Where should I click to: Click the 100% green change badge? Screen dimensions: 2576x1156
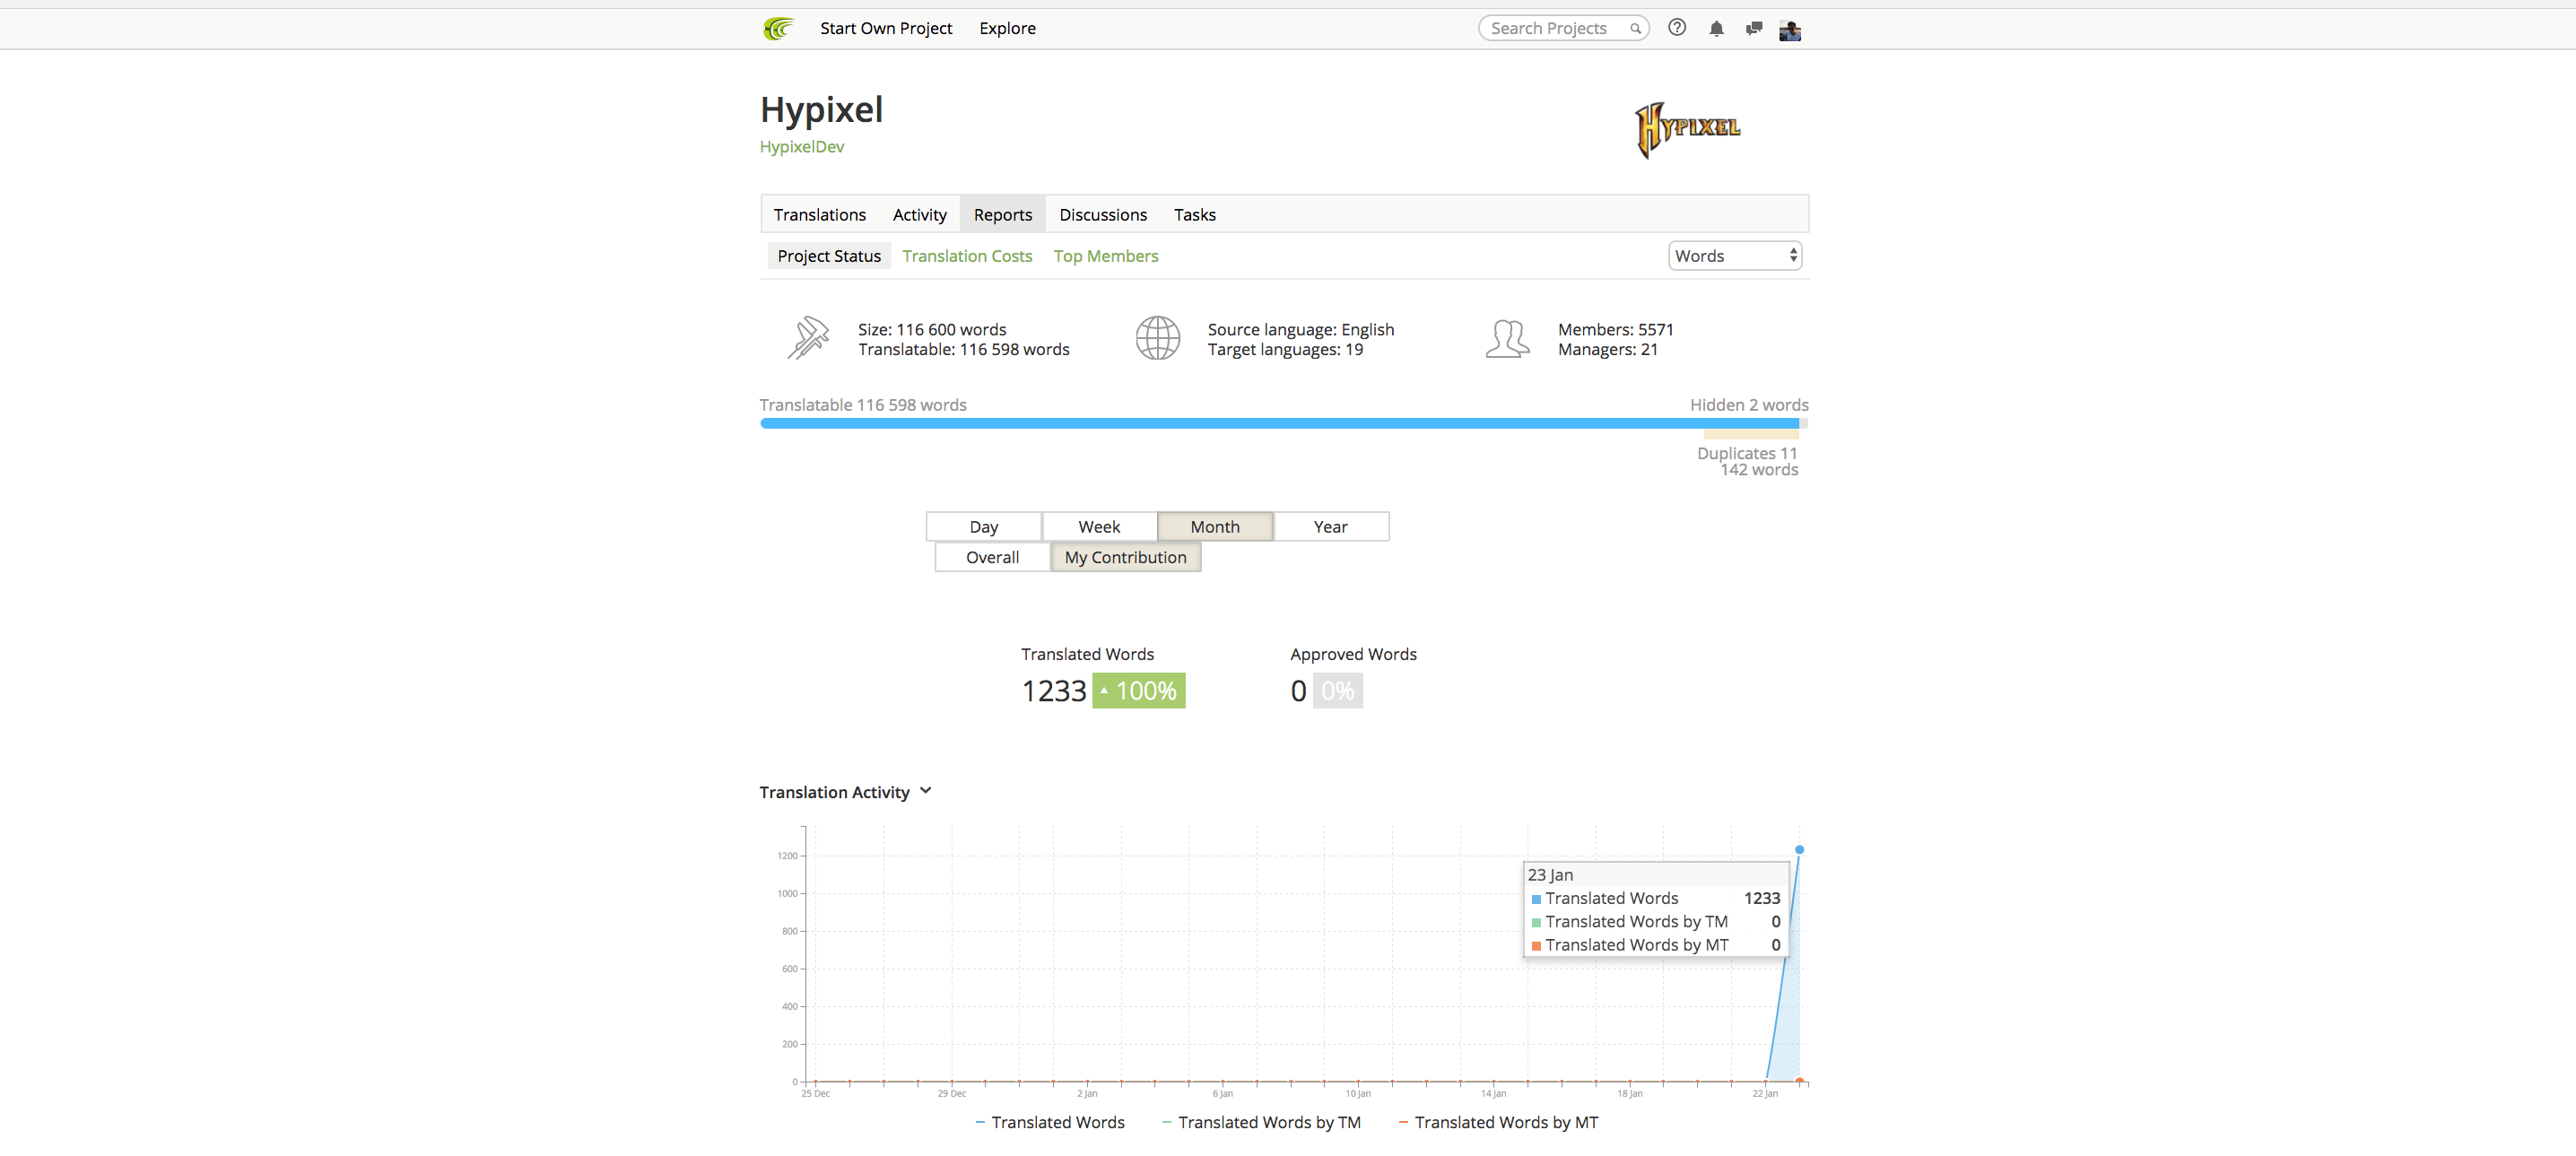(x=1139, y=692)
